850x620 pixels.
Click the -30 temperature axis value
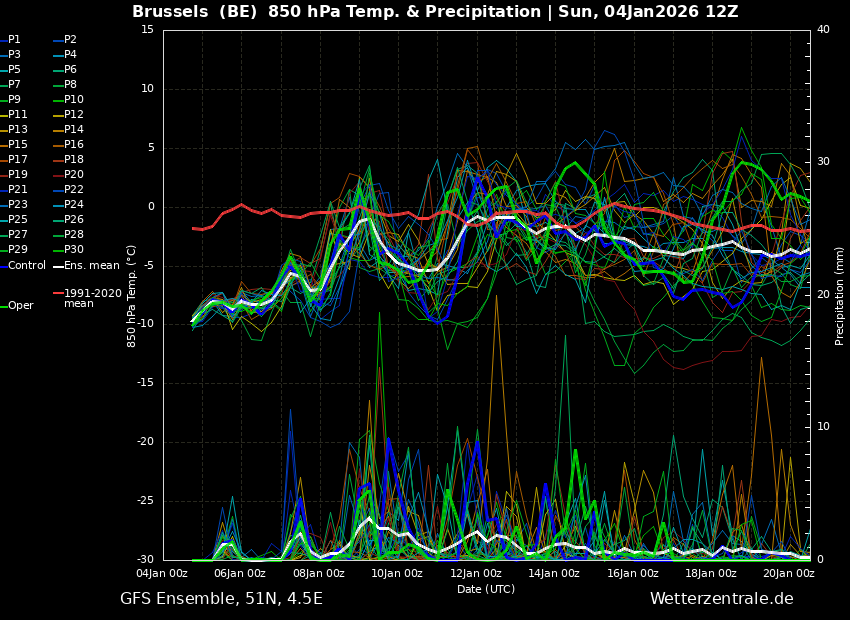[145, 559]
